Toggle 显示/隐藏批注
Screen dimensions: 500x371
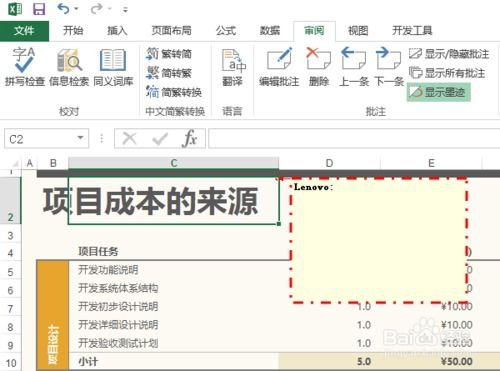(449, 54)
